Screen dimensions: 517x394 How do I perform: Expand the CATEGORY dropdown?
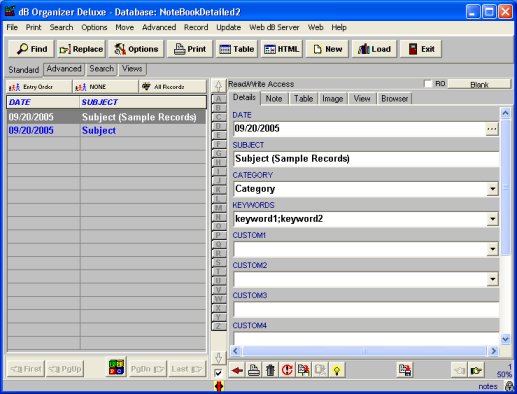coord(492,189)
